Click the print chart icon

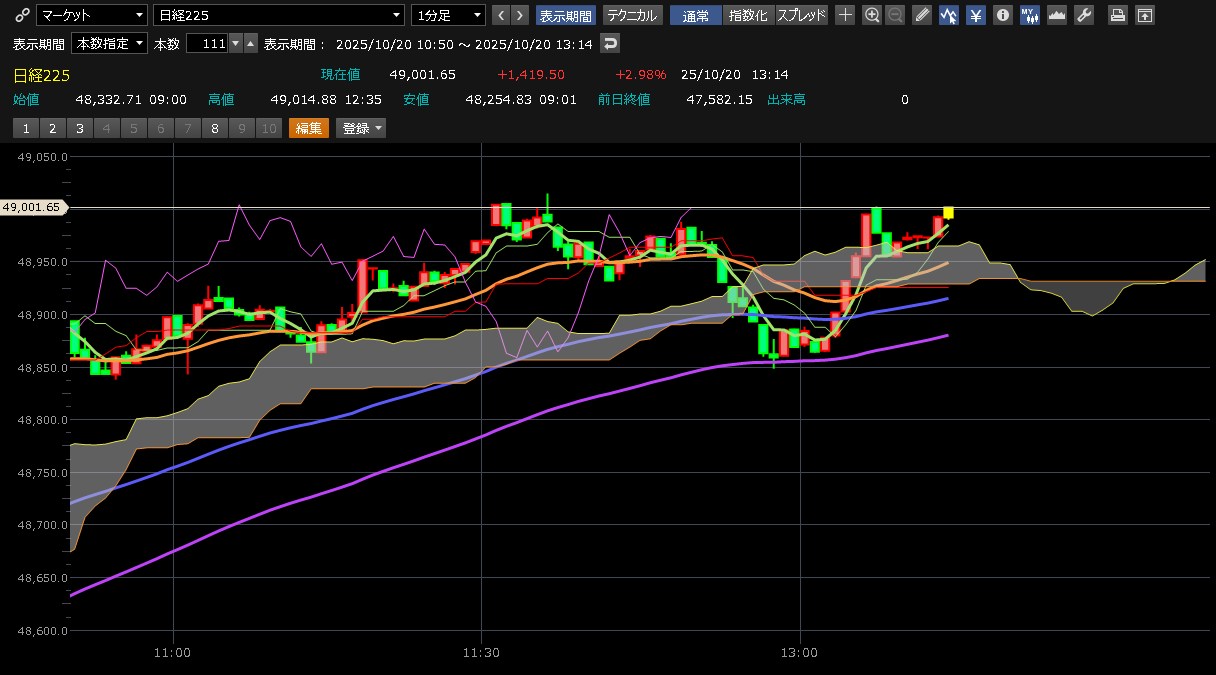[x=1118, y=15]
